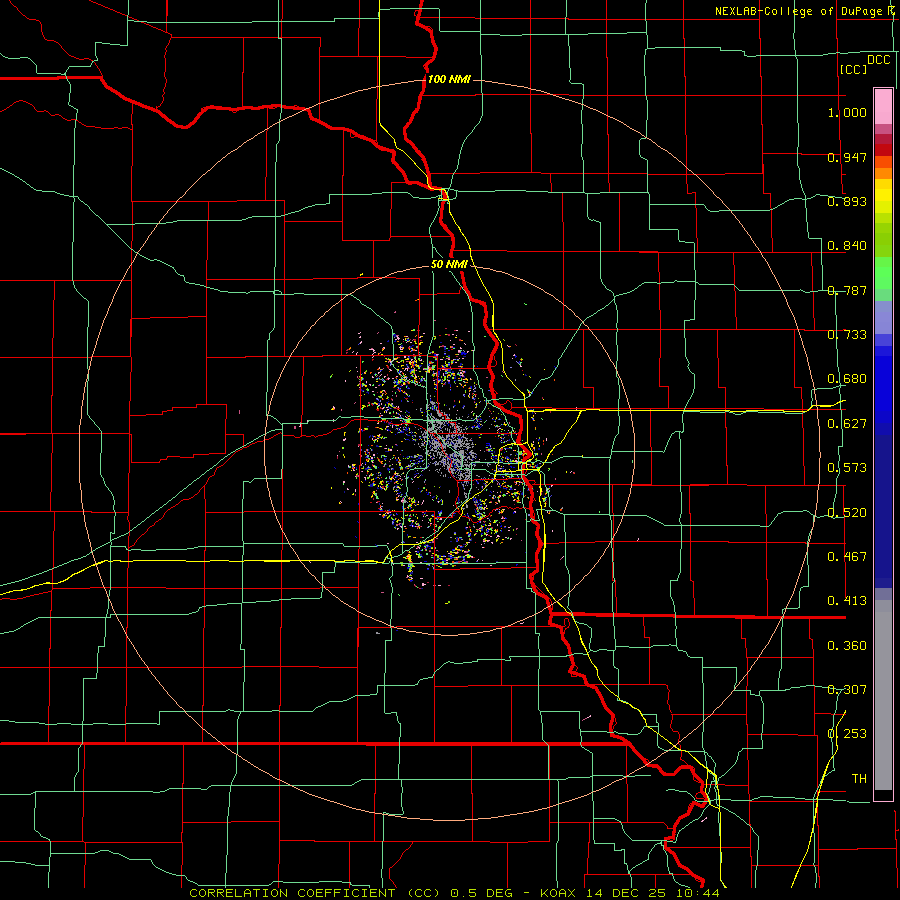
Task: Click the 0.413 scale value
Action: point(847,601)
